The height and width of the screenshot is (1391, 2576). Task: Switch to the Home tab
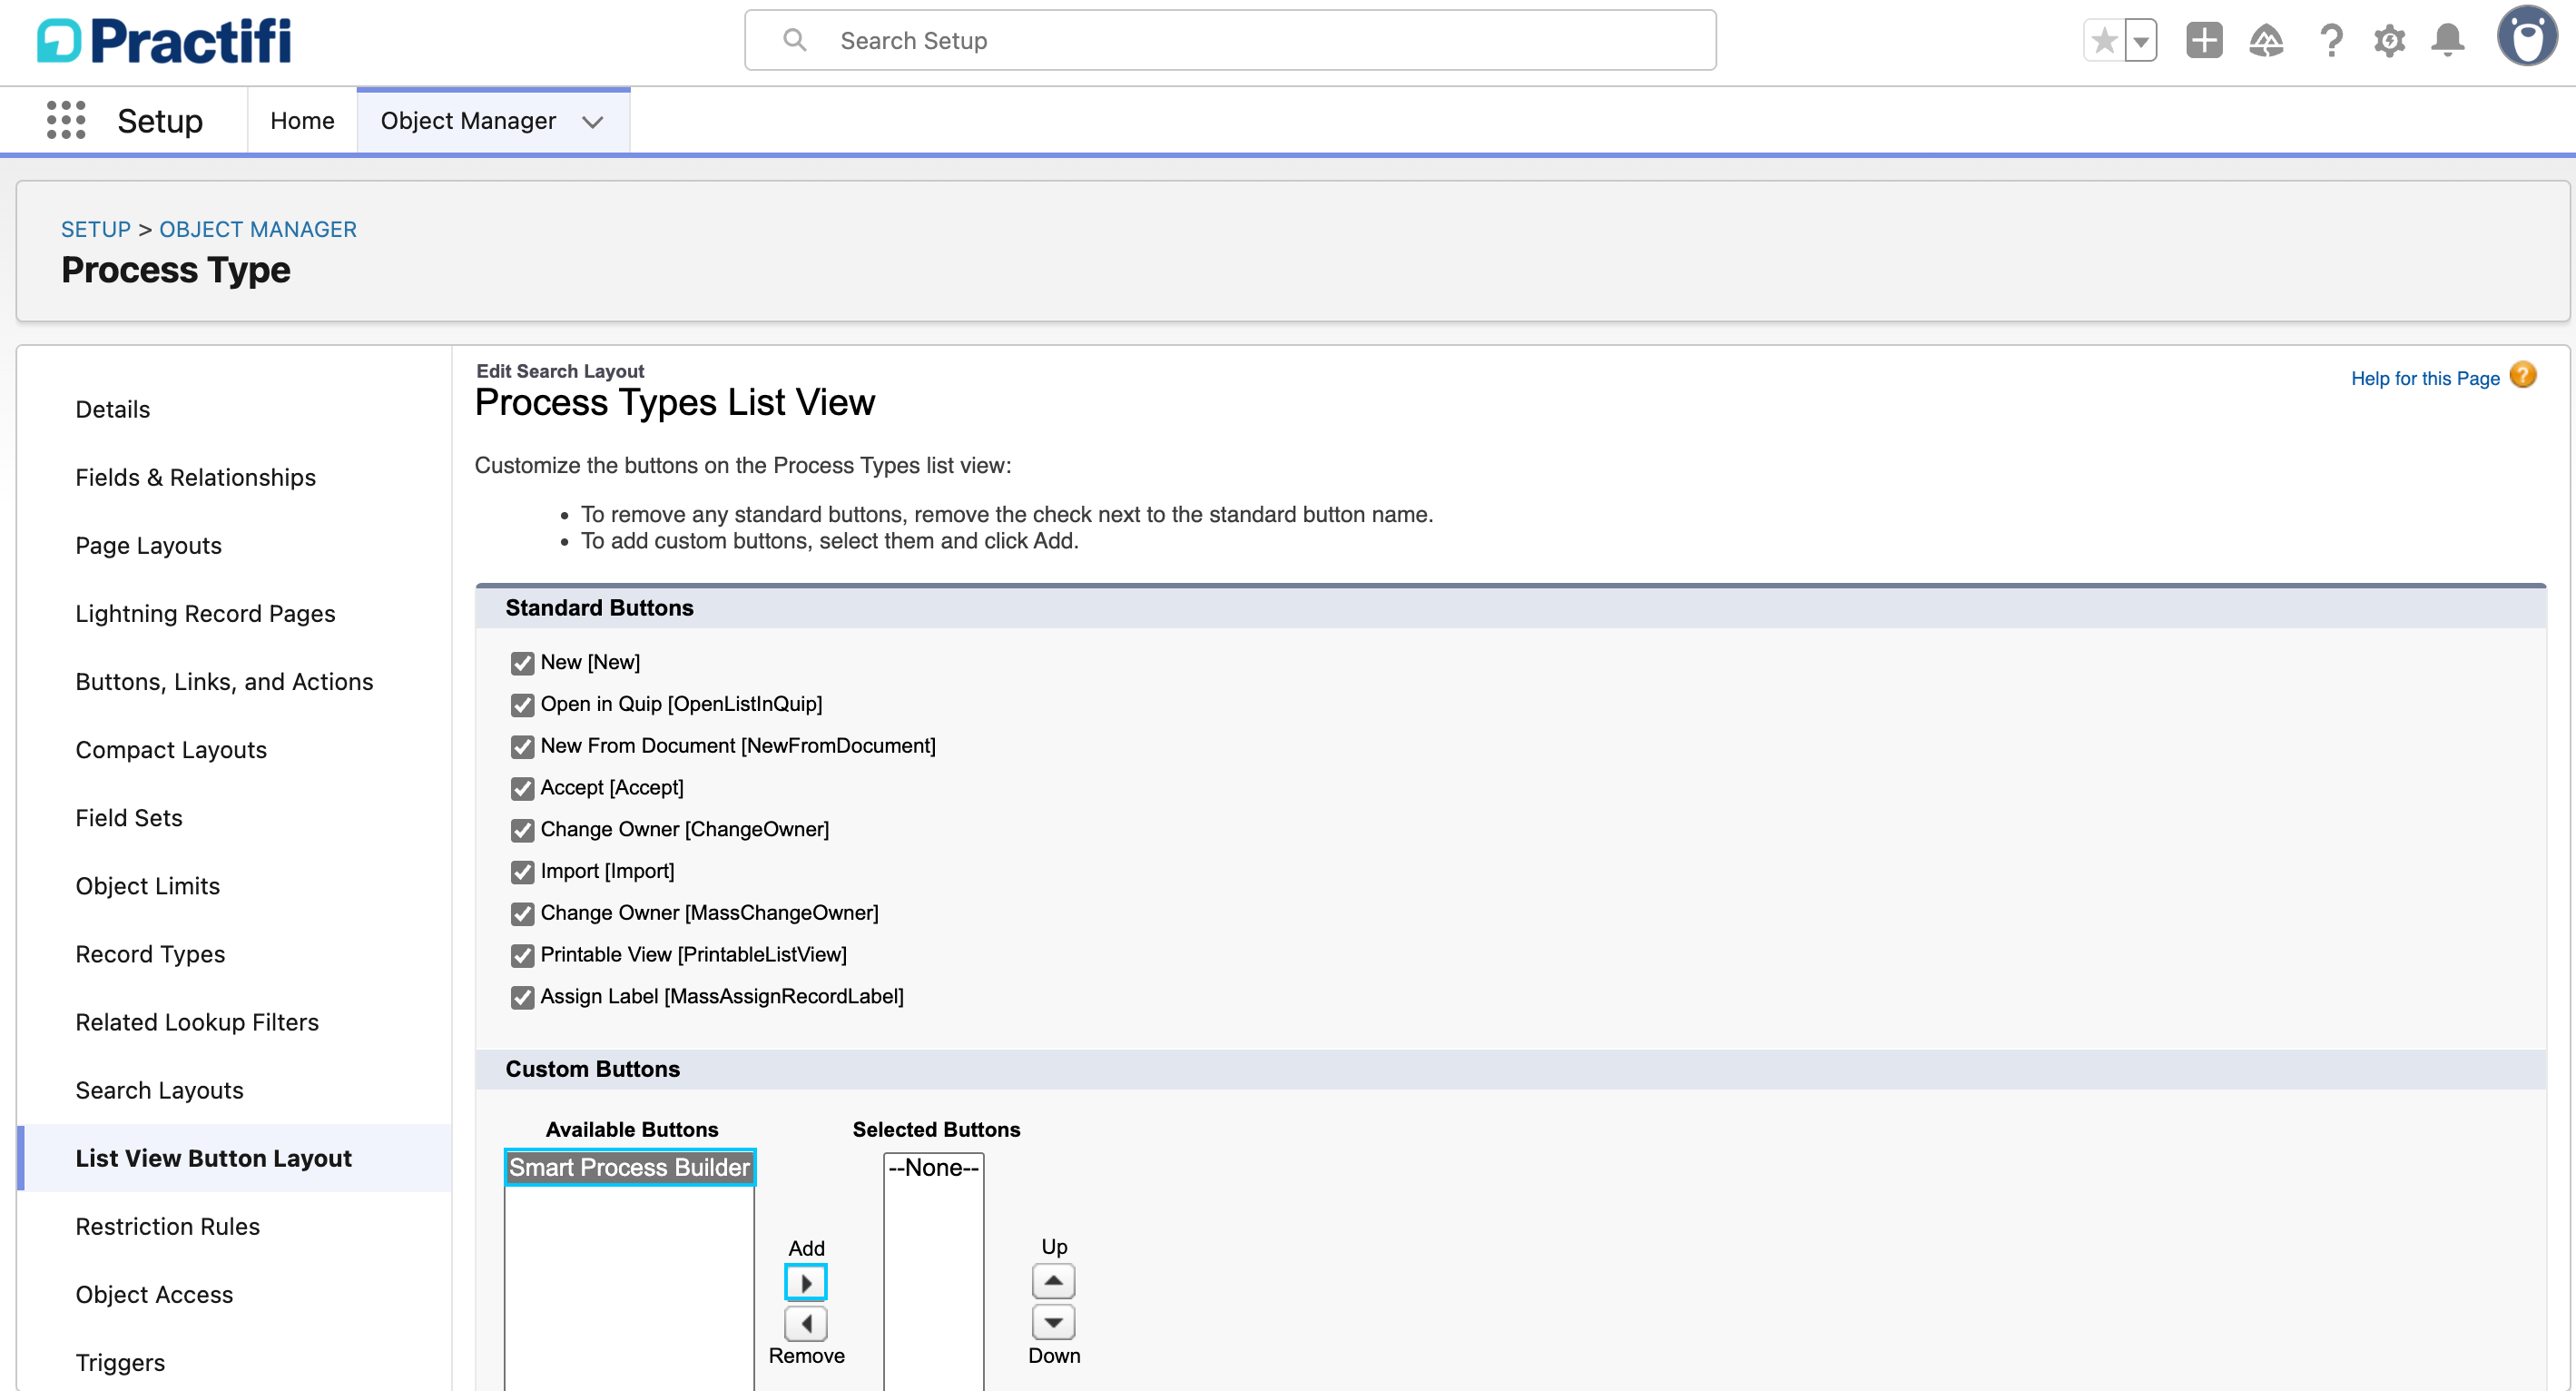click(x=302, y=121)
